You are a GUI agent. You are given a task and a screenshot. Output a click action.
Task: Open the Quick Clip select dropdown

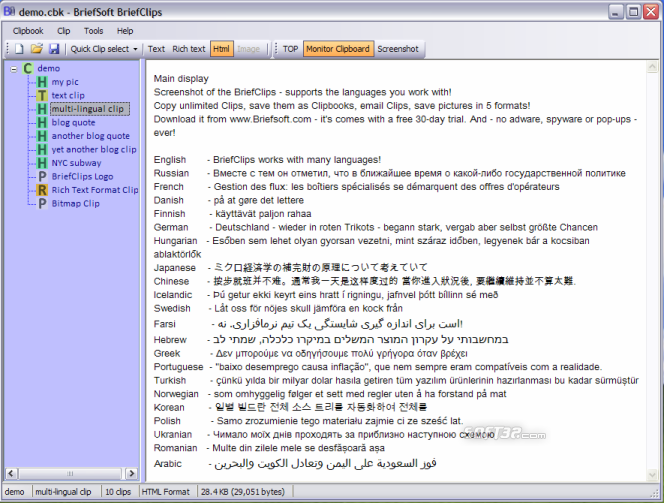click(104, 49)
